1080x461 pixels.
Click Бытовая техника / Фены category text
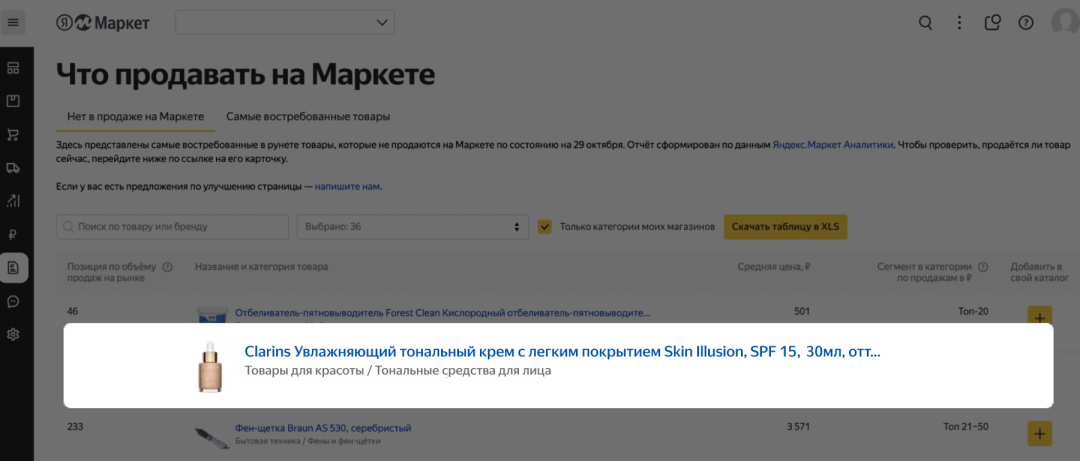point(308,441)
